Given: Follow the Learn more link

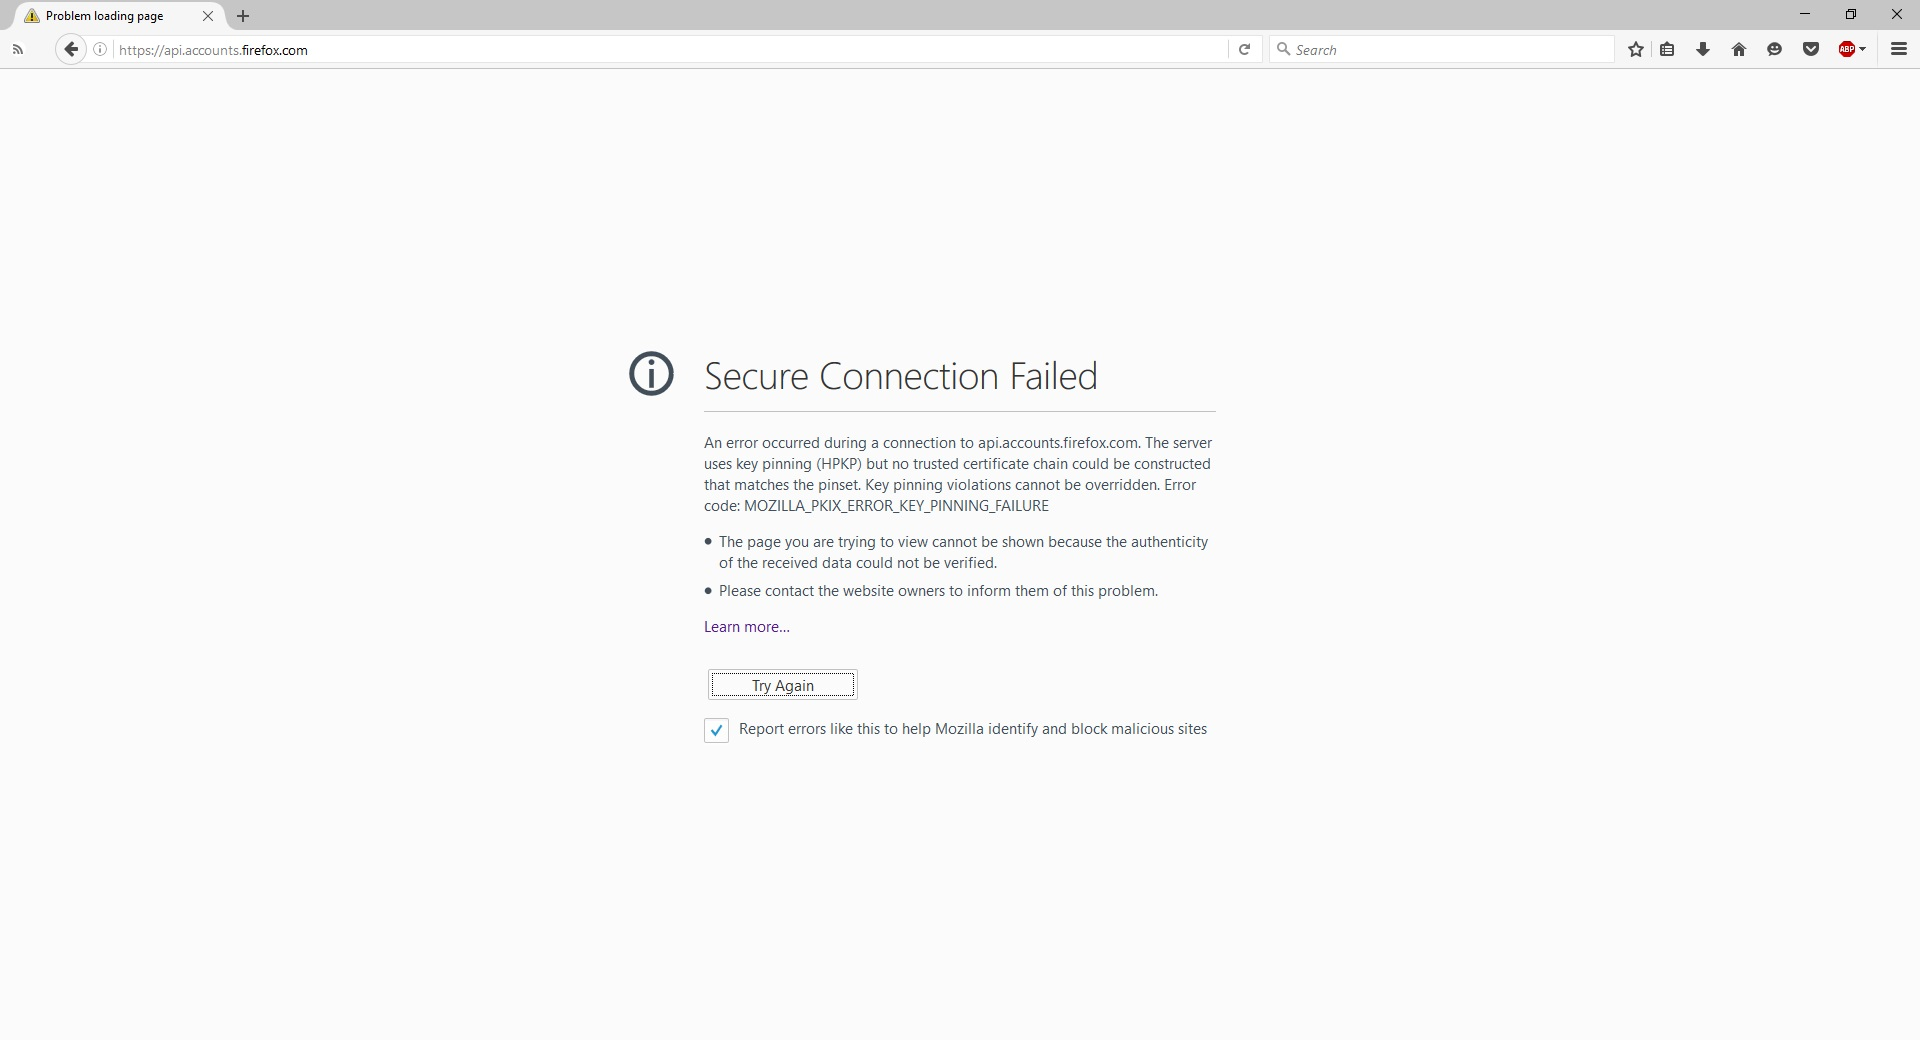Looking at the screenshot, I should [x=746, y=627].
